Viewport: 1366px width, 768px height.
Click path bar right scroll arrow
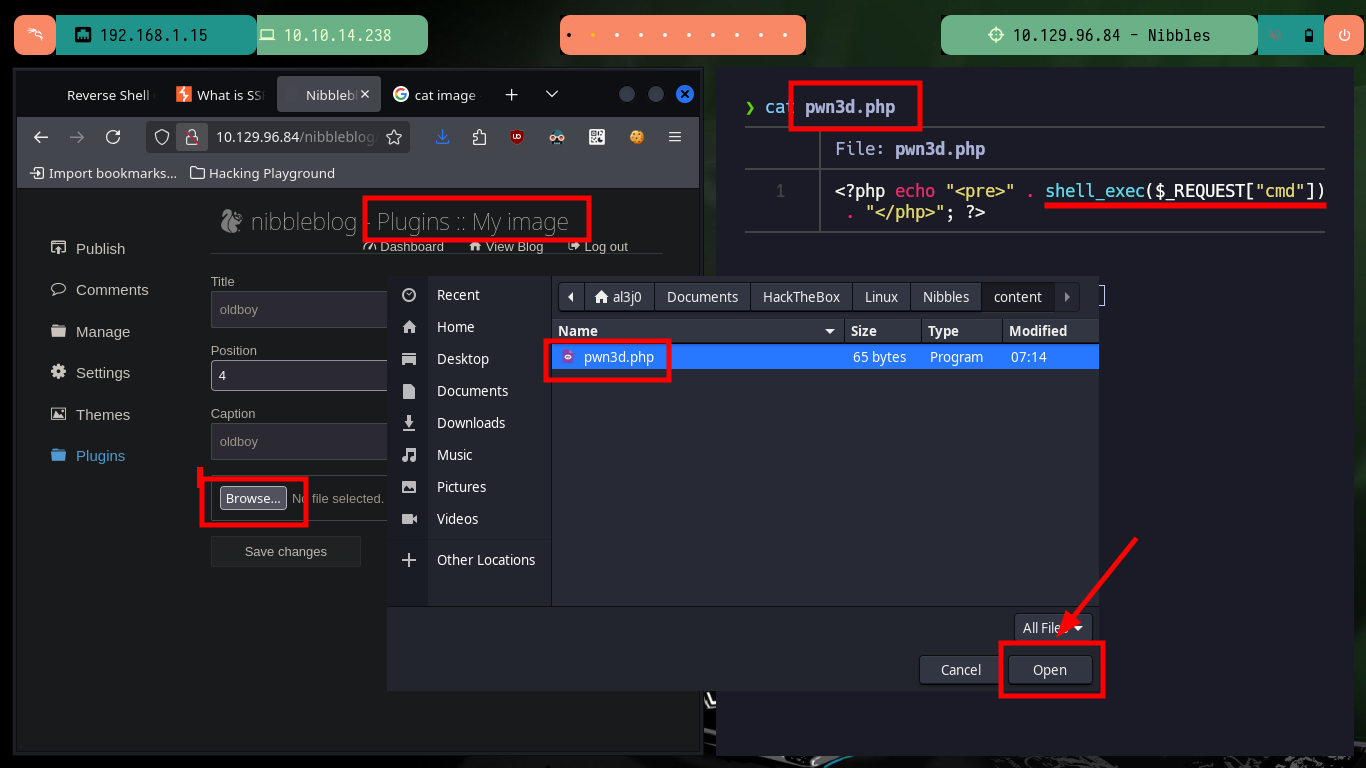click(x=1067, y=297)
